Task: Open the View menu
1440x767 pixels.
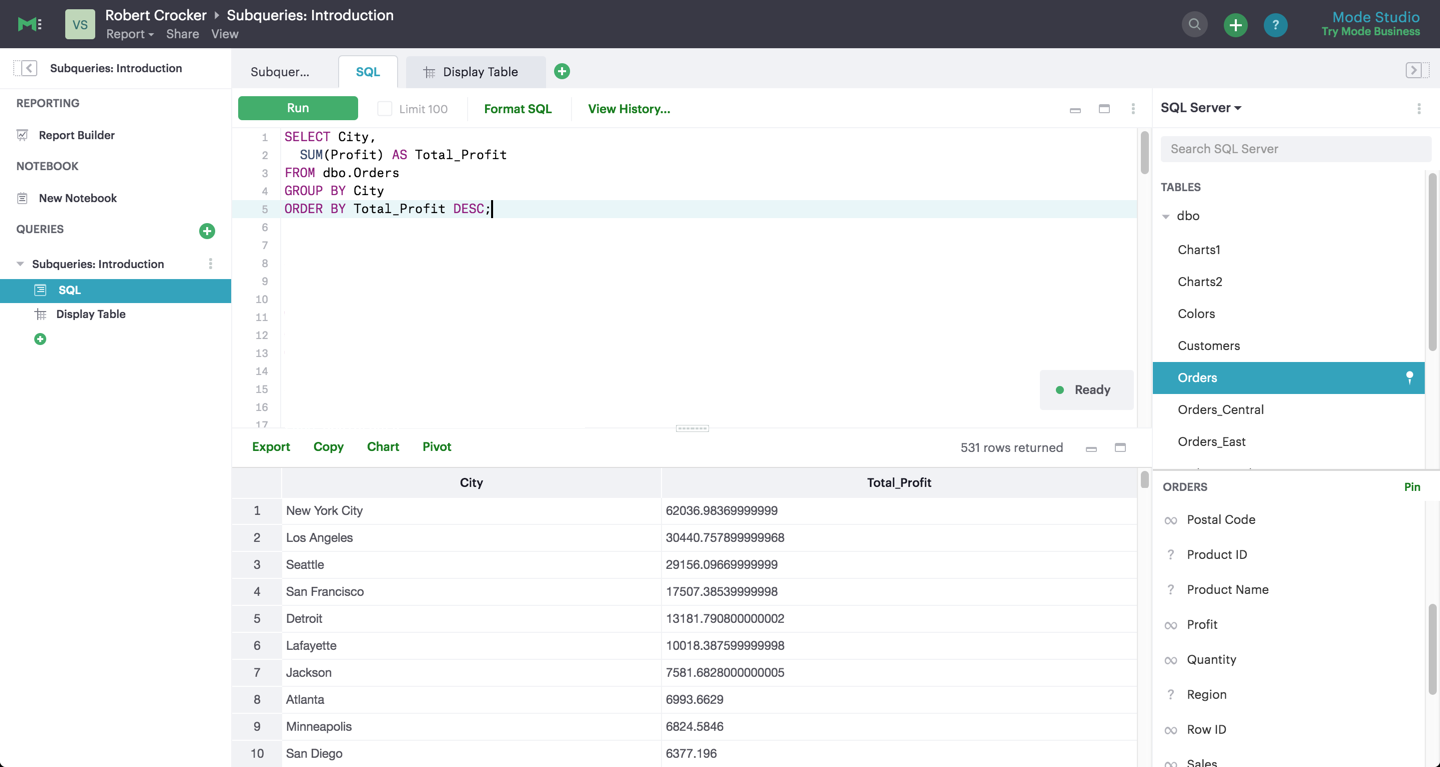Action: 224,34
